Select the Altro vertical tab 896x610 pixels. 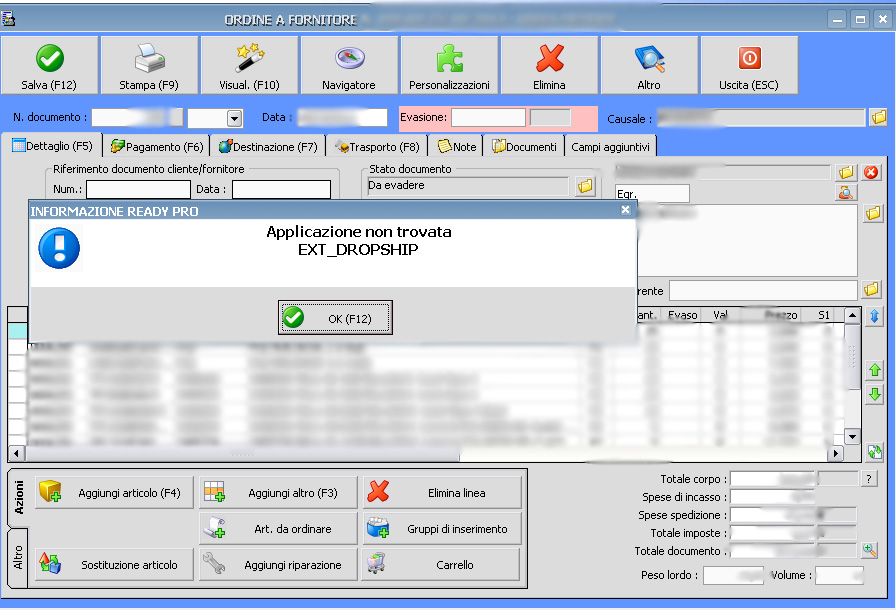click(x=18, y=557)
